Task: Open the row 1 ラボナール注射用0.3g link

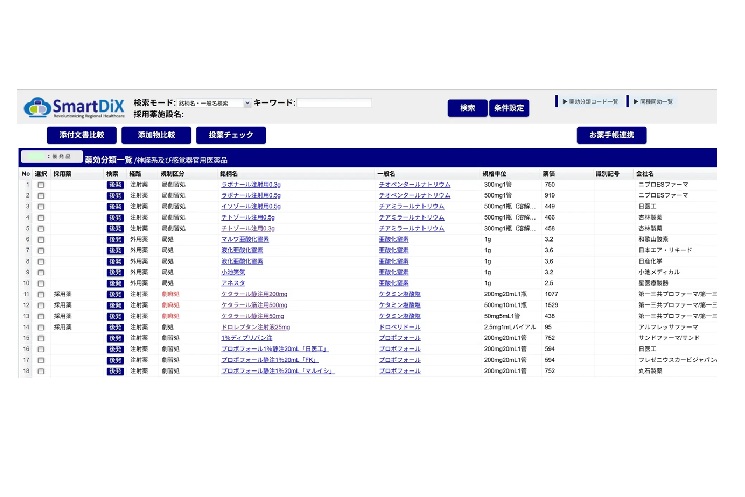Action: 251,184
